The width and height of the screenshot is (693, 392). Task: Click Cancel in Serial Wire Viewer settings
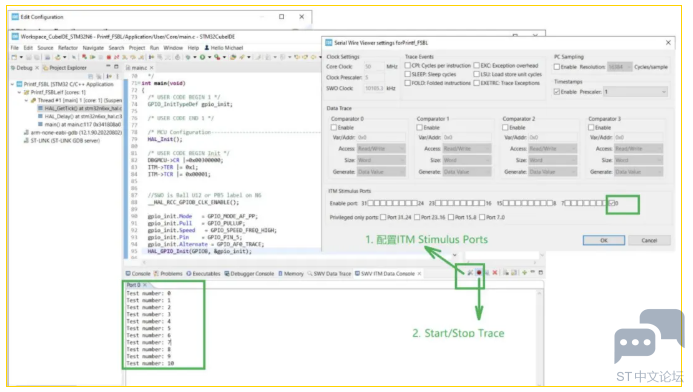click(x=649, y=240)
